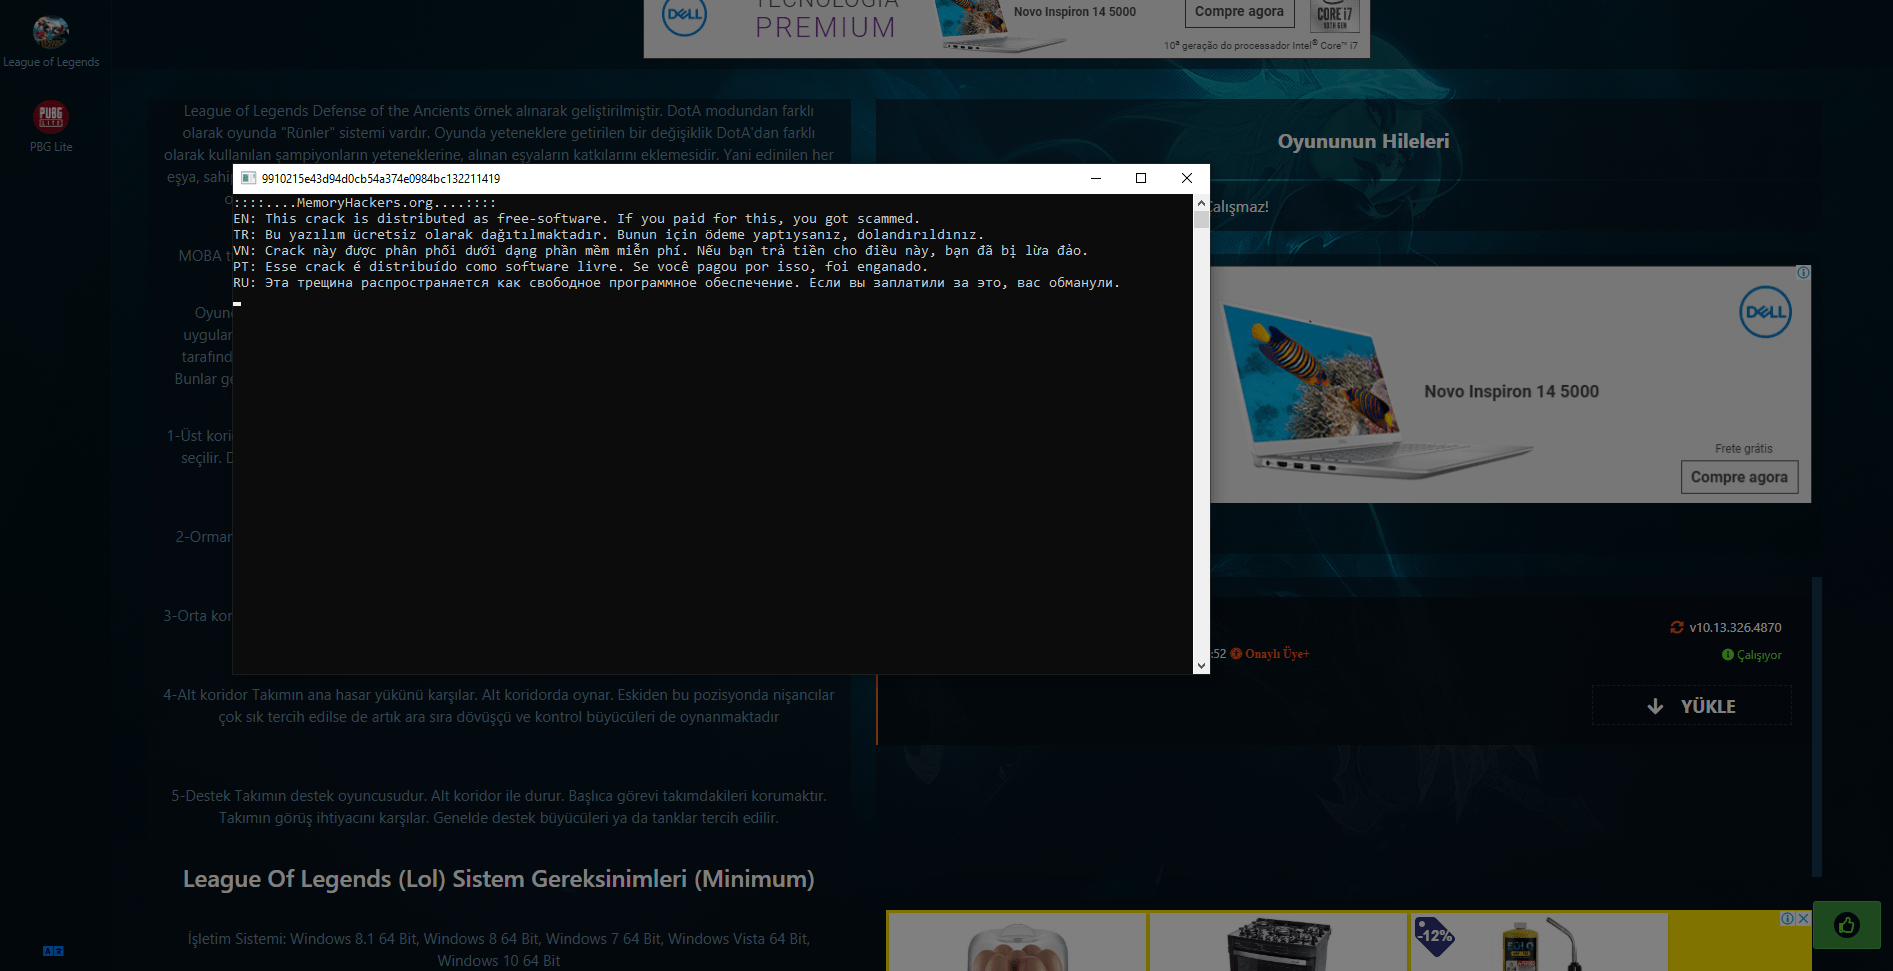The height and width of the screenshot is (971, 1893).
Task: Click the console line starting with EN:
Action: pyautogui.click(x=577, y=219)
